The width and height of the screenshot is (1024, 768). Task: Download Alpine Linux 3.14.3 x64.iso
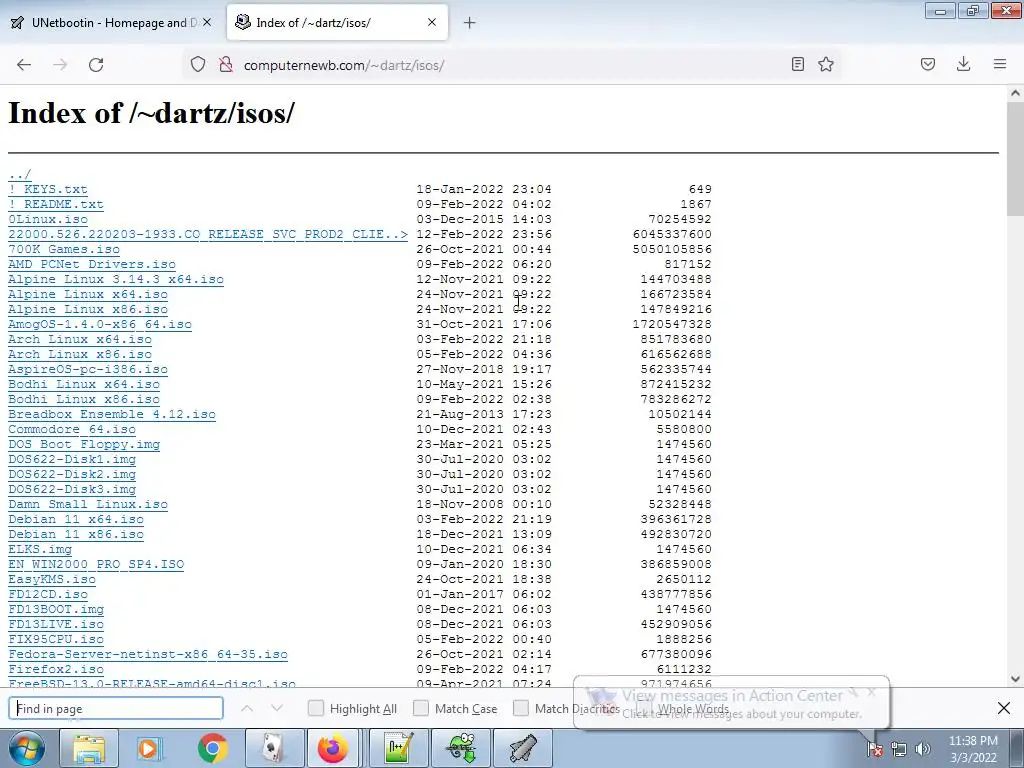pyautogui.click(x=116, y=280)
